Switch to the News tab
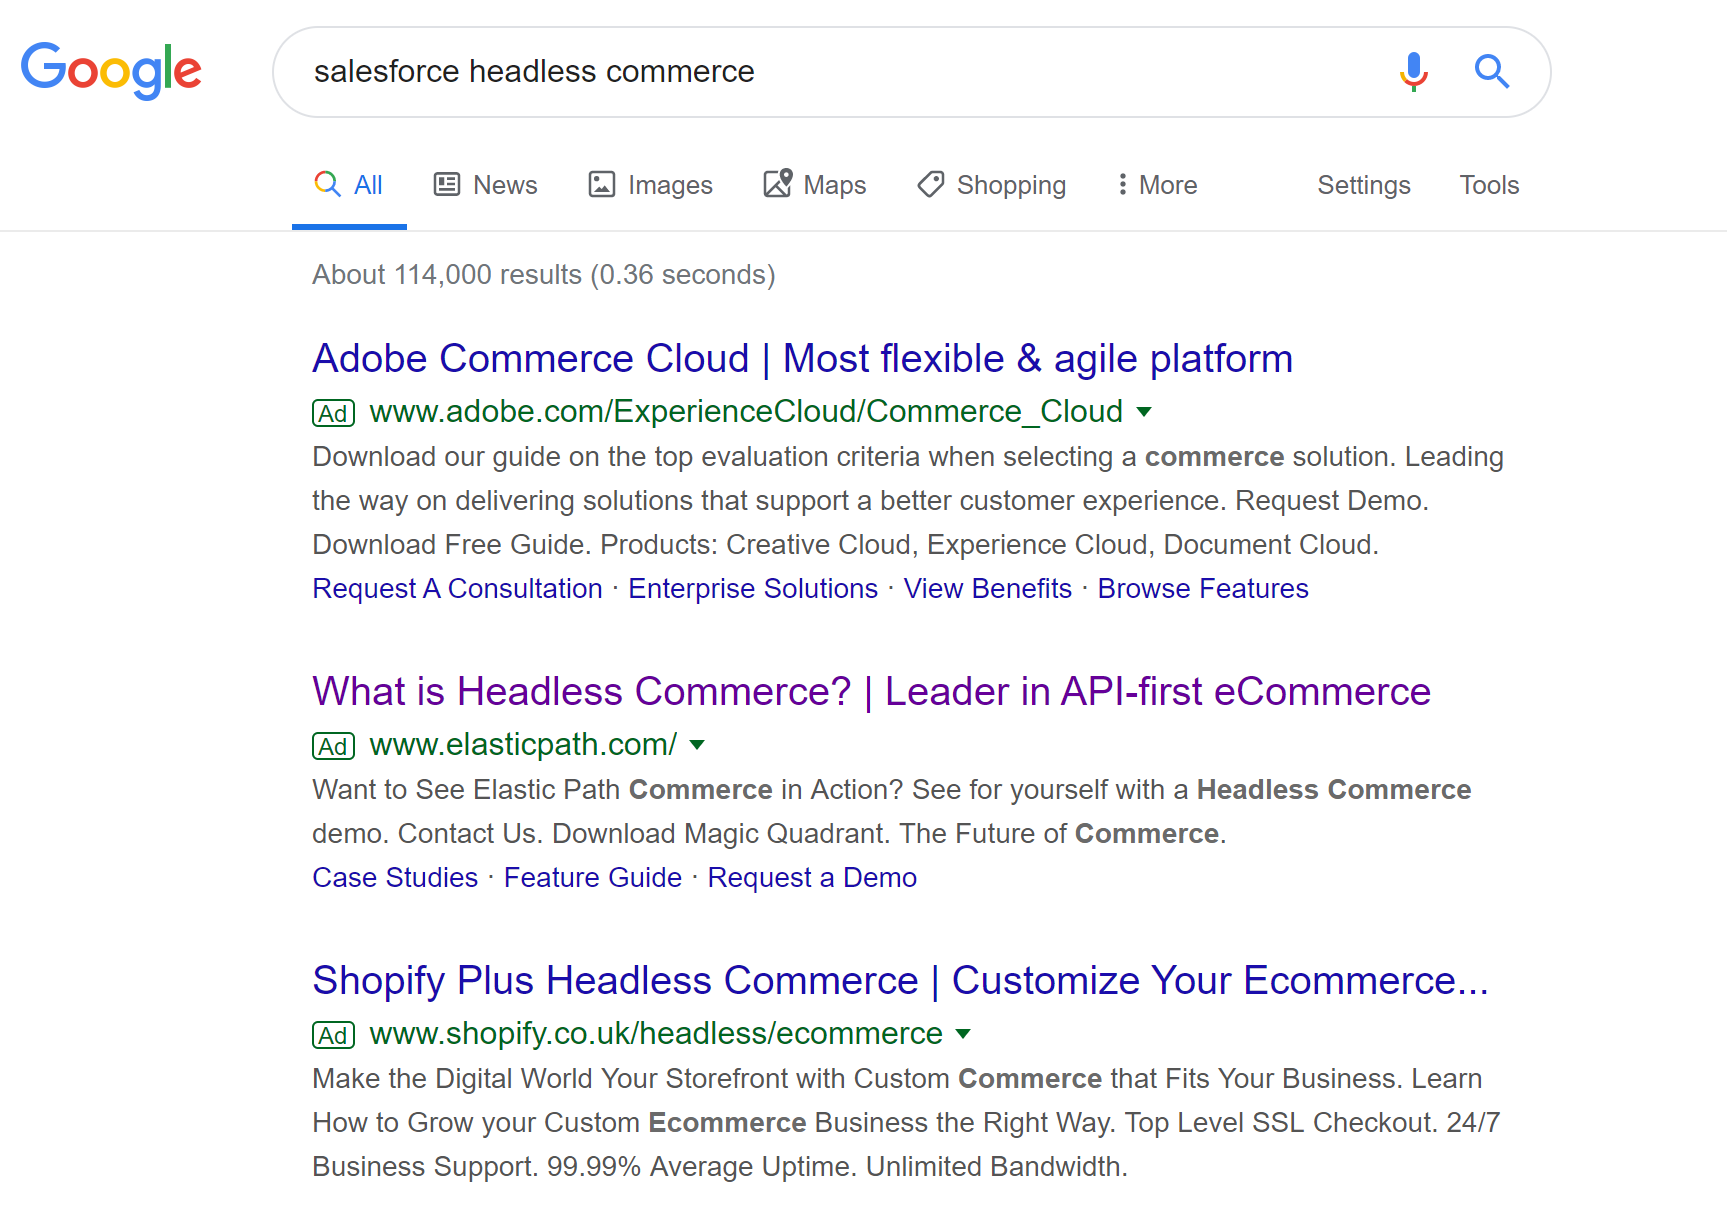 click(486, 185)
